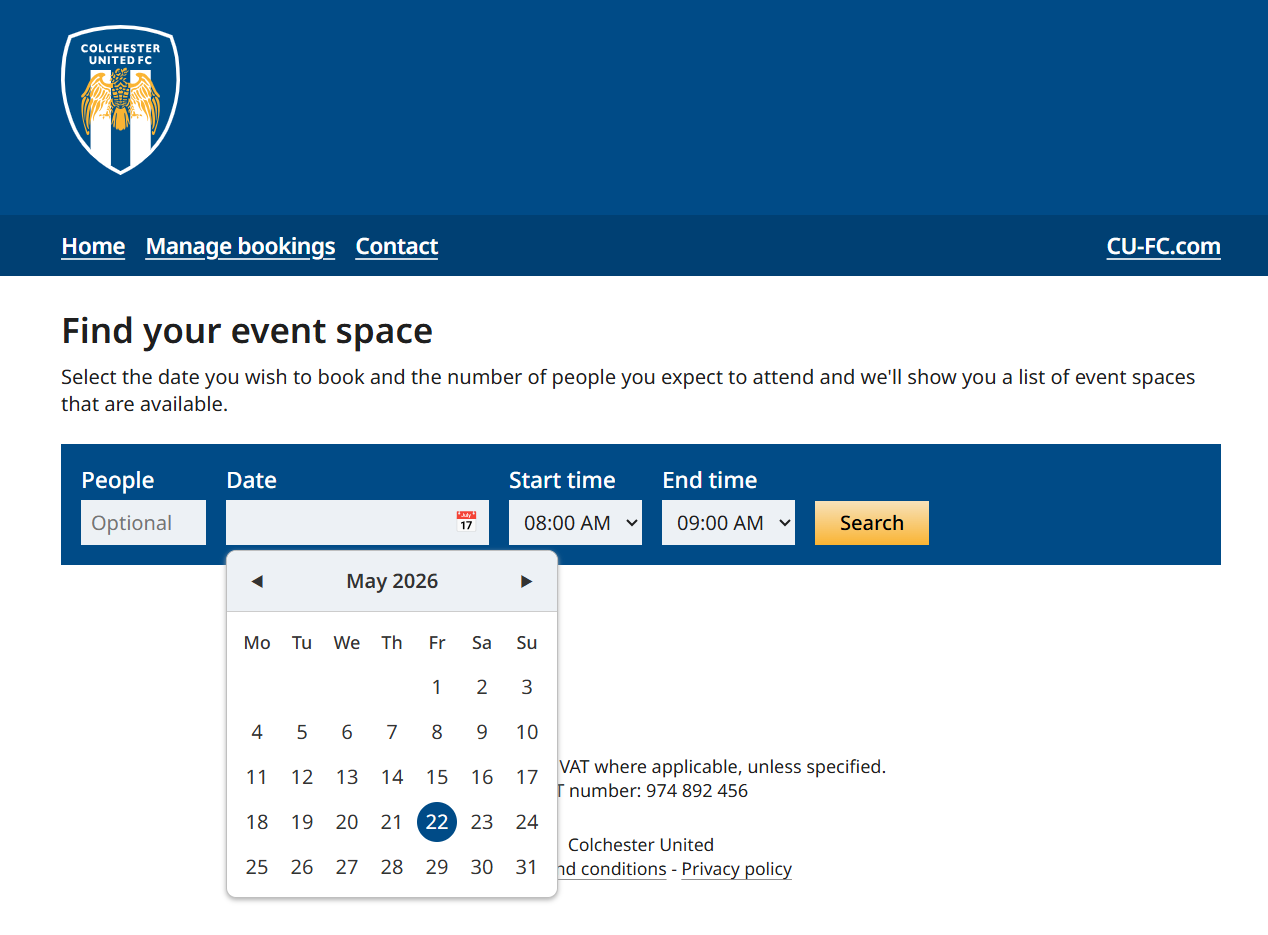This screenshot has width=1268, height=935.
Task: Open the Start time dropdown
Action: coord(575,522)
